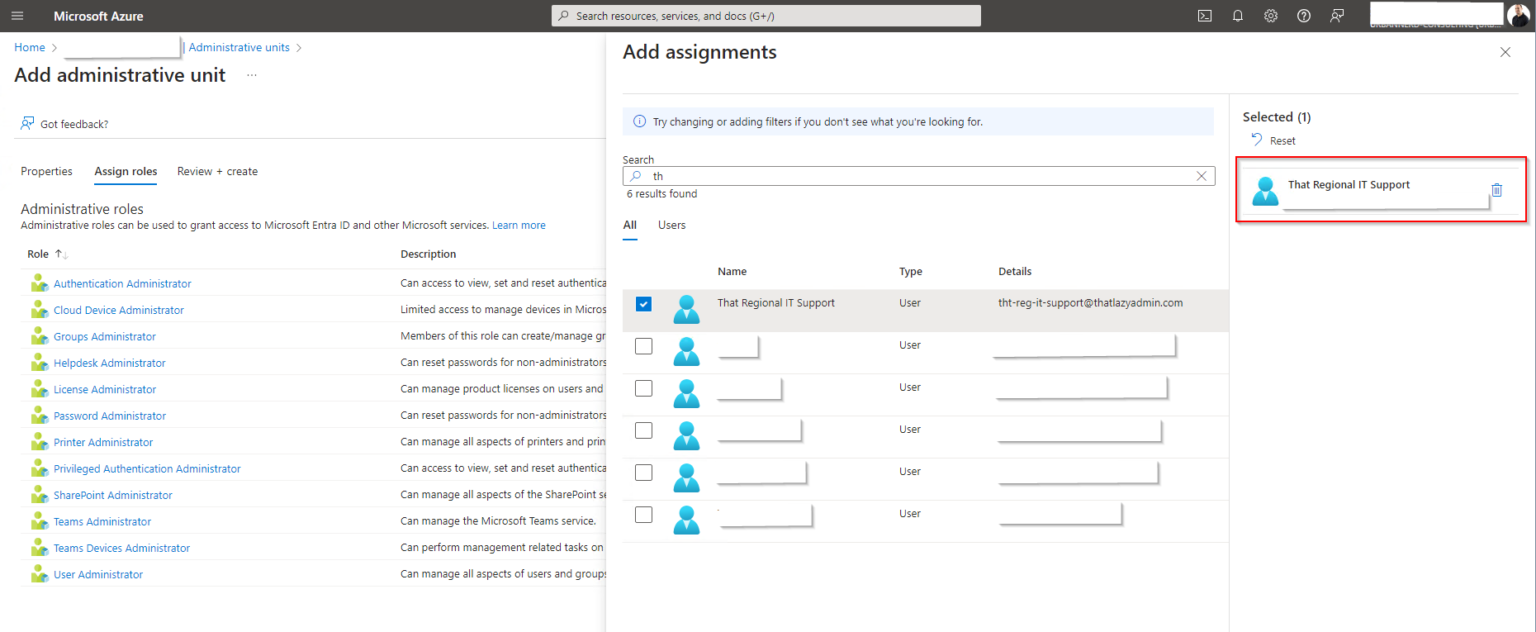Screen dimensions: 1536x632
Task: Click the Microsoft Azure logo text
Action: click(x=98, y=16)
